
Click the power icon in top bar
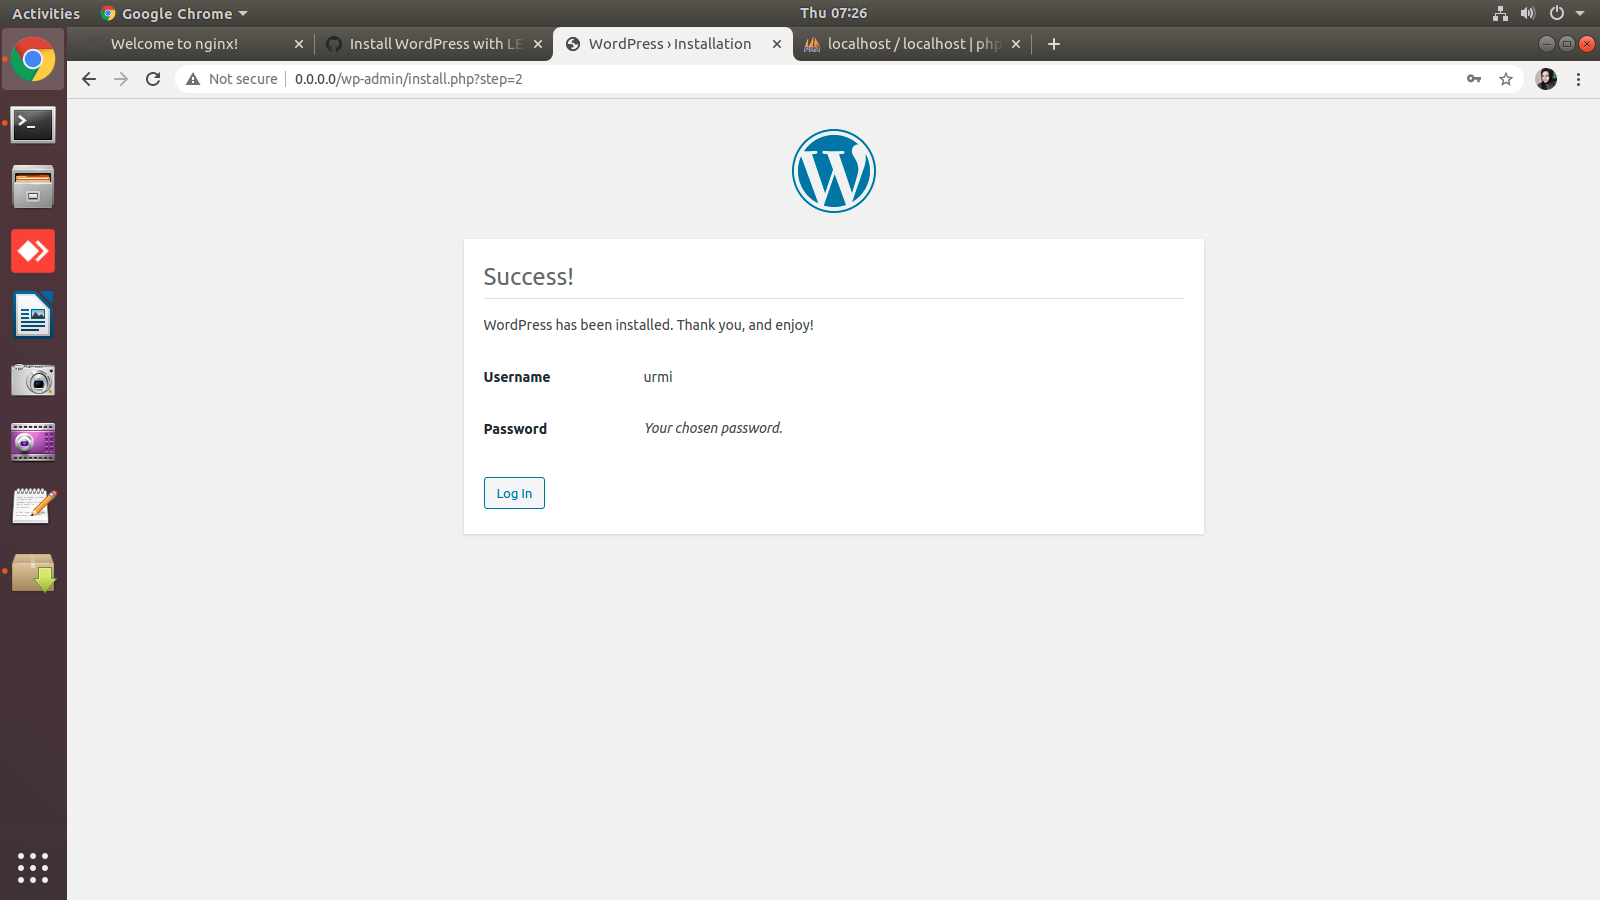(x=1556, y=13)
